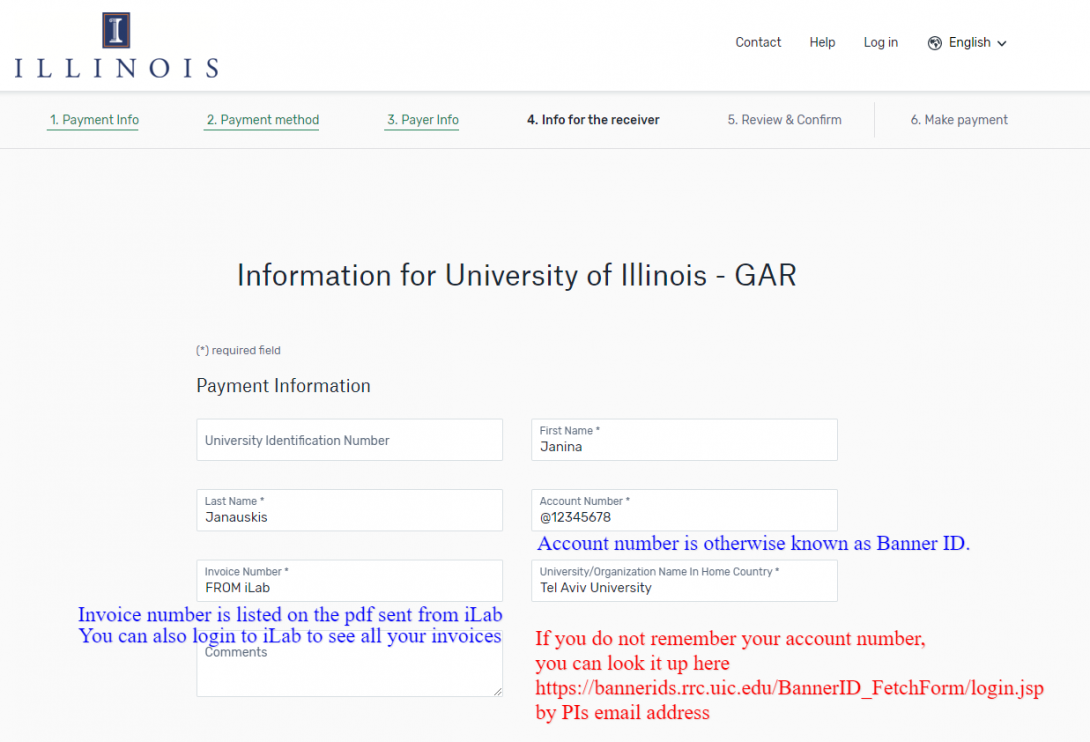
Task: Click the Invoice Number field
Action: click(x=350, y=581)
